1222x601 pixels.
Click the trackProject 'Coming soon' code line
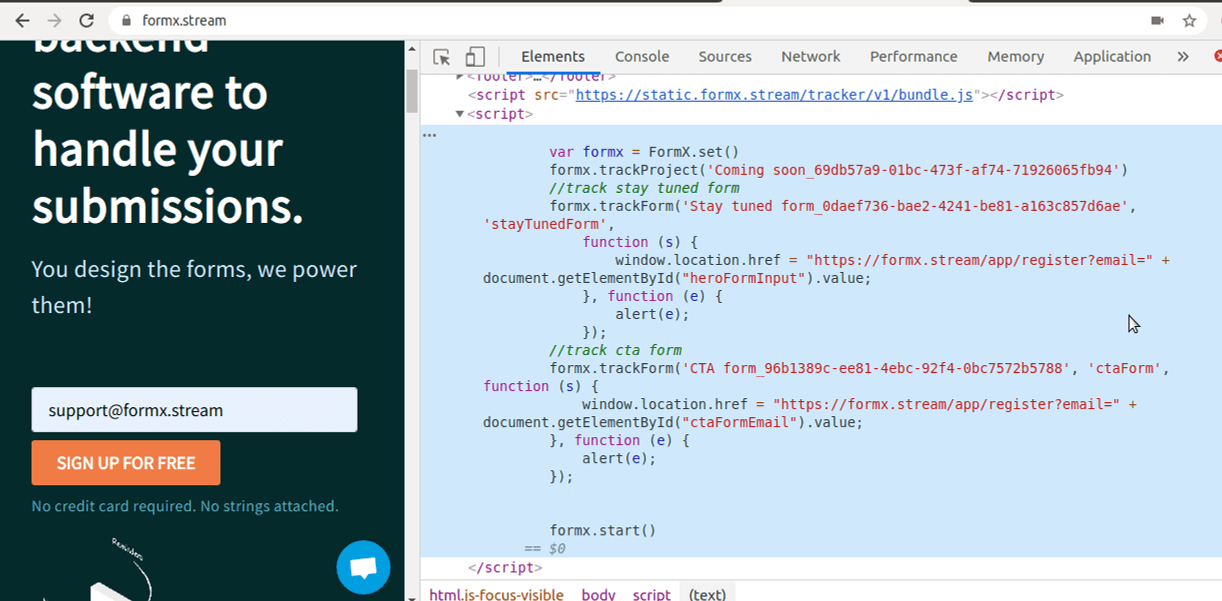coord(838,170)
